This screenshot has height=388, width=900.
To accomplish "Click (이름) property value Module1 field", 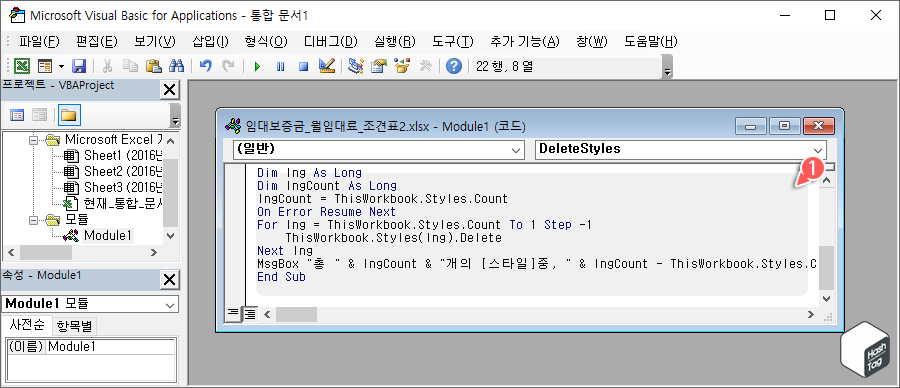I will [x=111, y=347].
